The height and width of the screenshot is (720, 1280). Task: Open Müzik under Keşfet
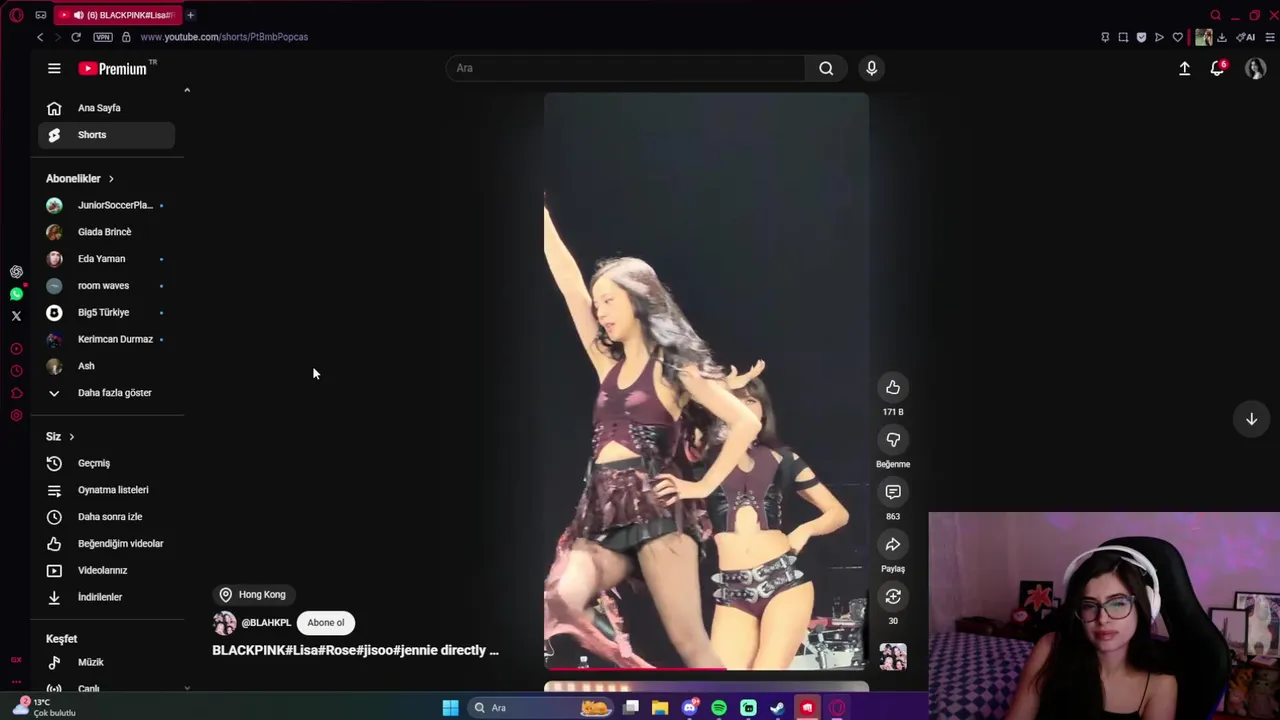click(x=106, y=662)
